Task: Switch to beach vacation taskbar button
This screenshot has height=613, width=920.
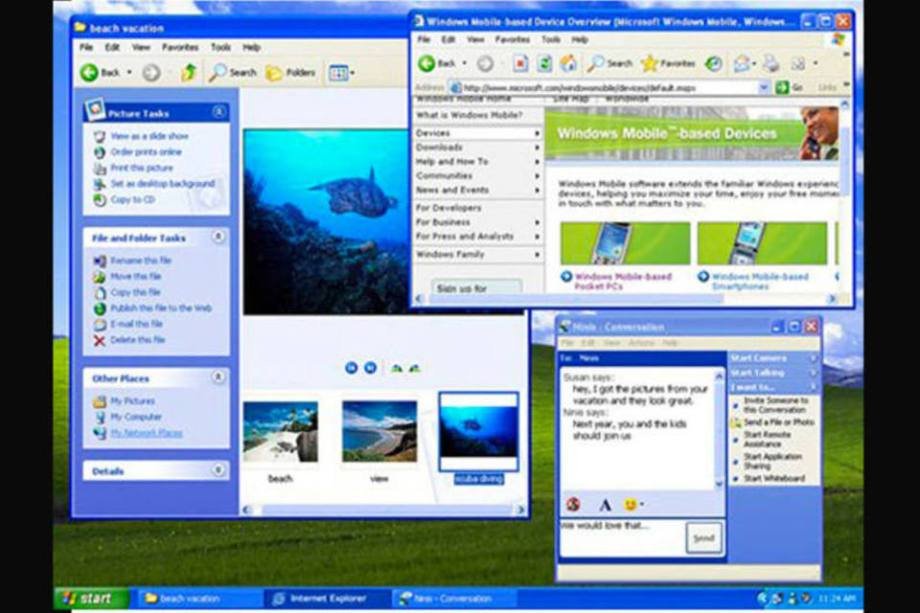Action: coord(198,598)
